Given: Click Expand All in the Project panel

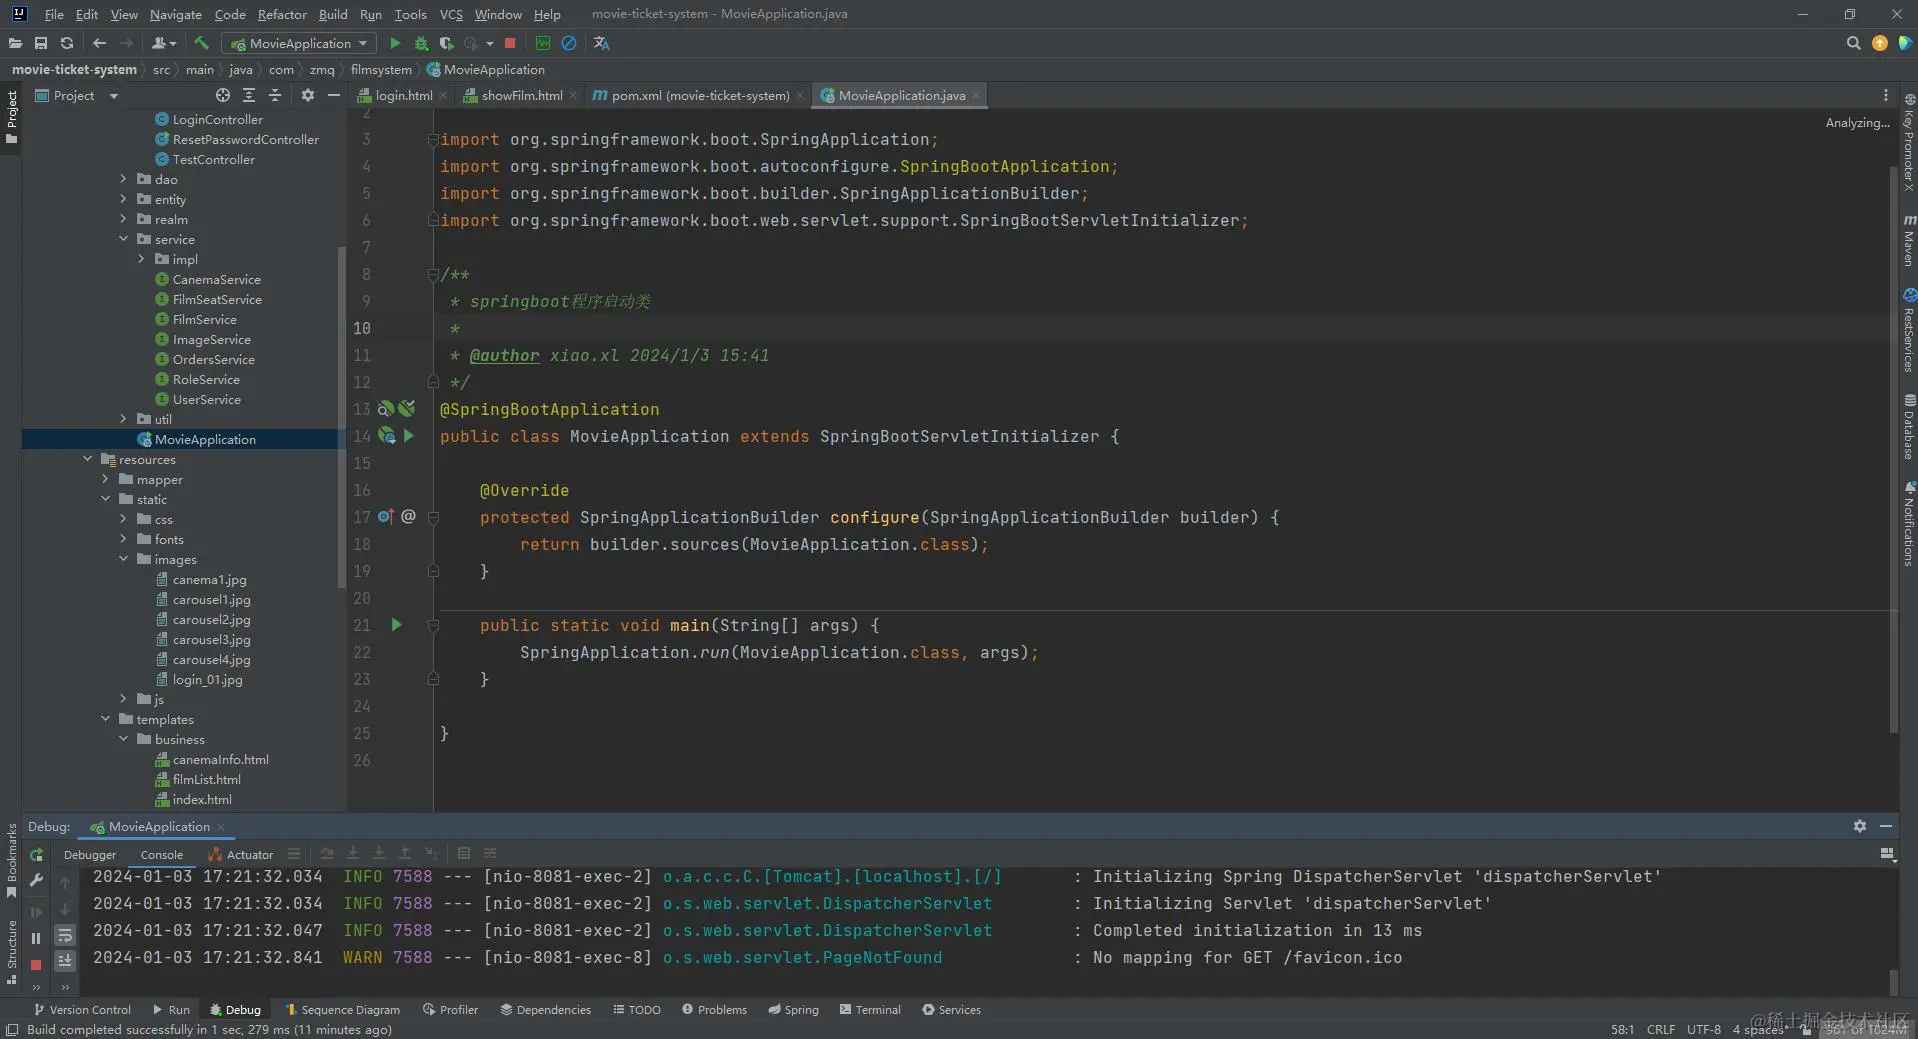Looking at the screenshot, I should (x=249, y=95).
